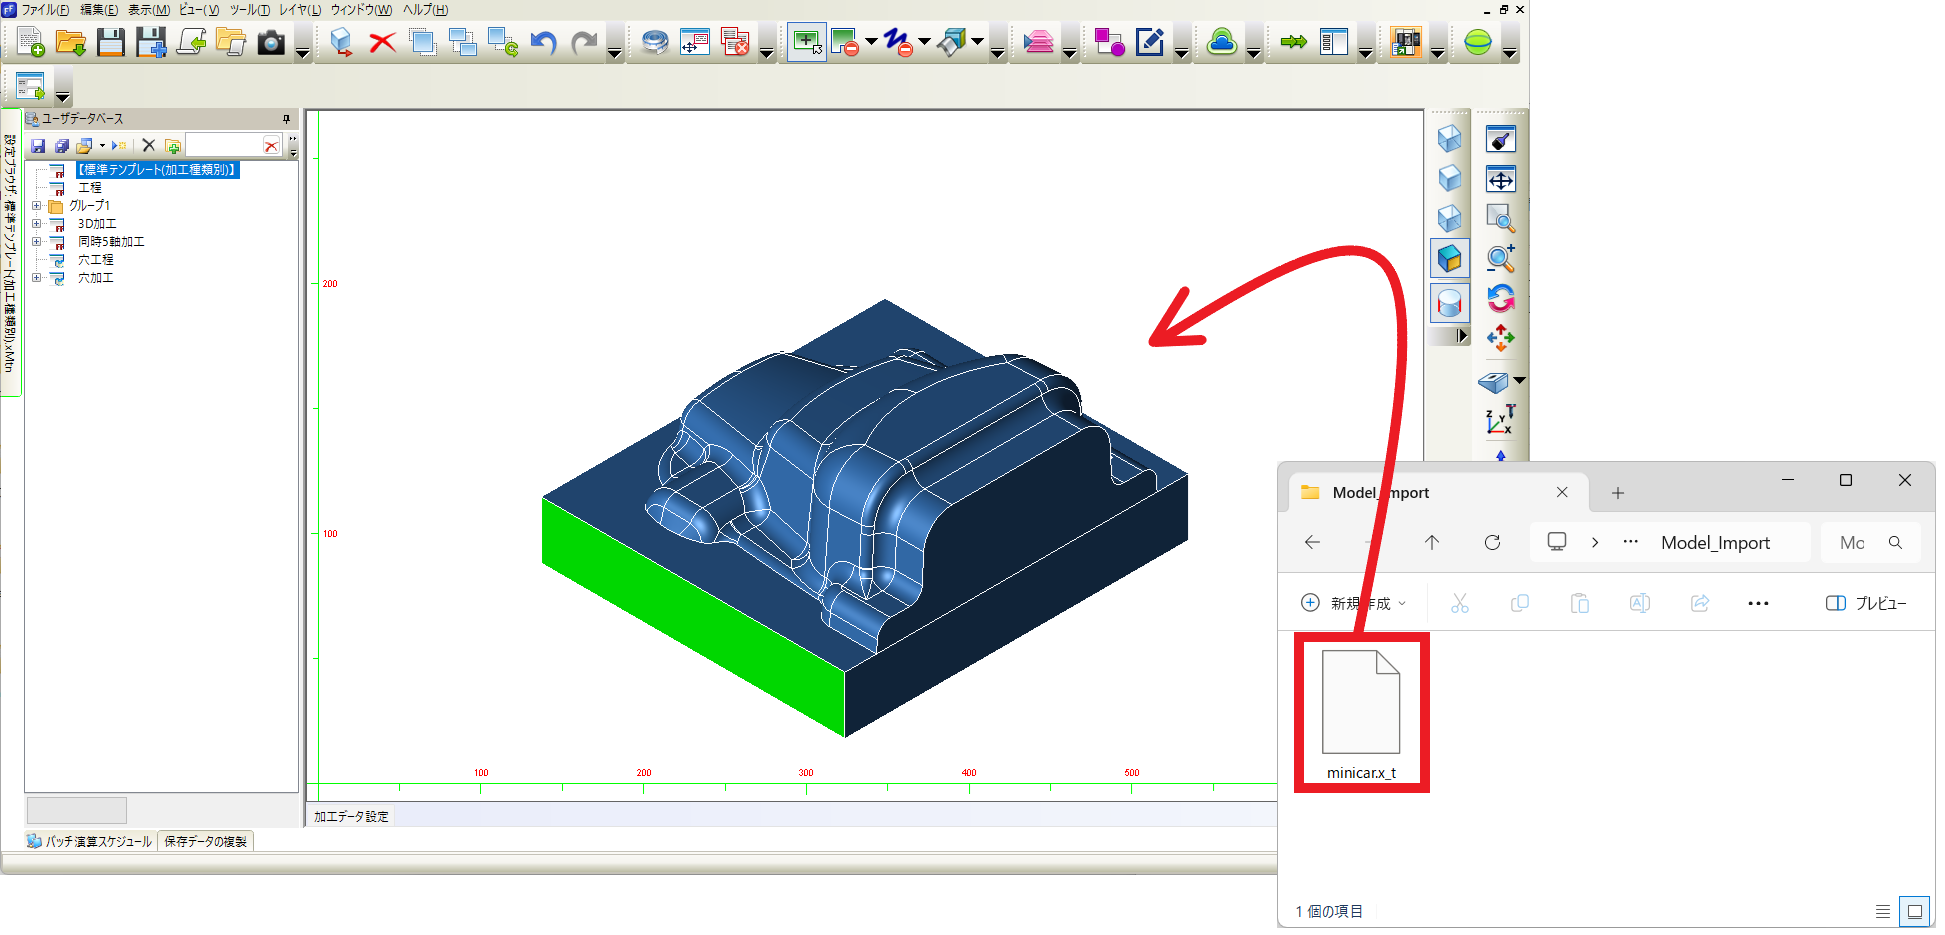Toggle the shaded cube display mode
1945x935 pixels.
tap(1449, 259)
